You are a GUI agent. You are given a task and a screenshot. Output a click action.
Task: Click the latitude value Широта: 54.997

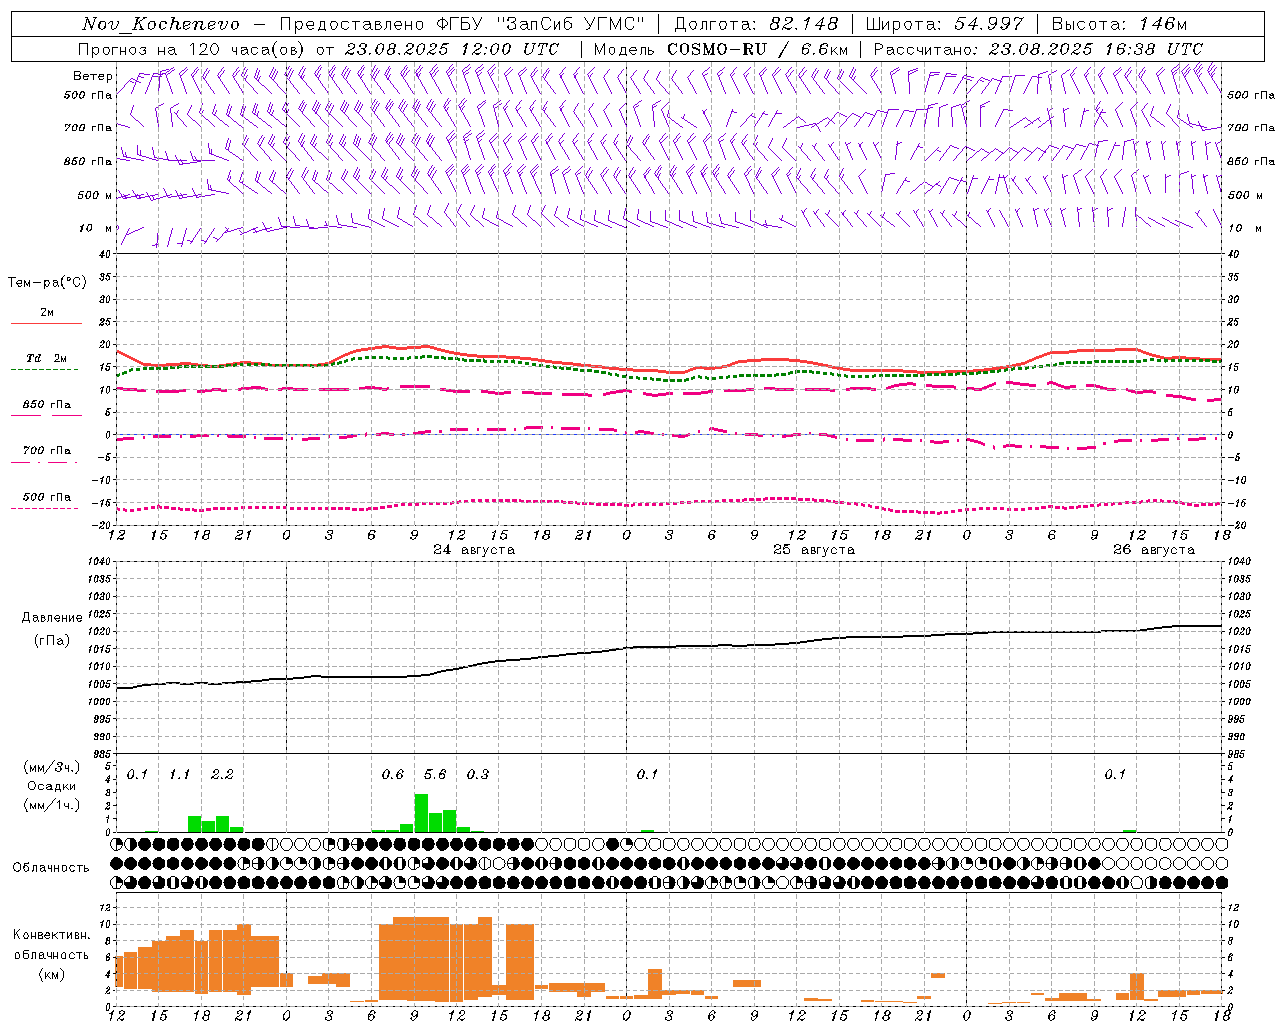tap(944, 24)
